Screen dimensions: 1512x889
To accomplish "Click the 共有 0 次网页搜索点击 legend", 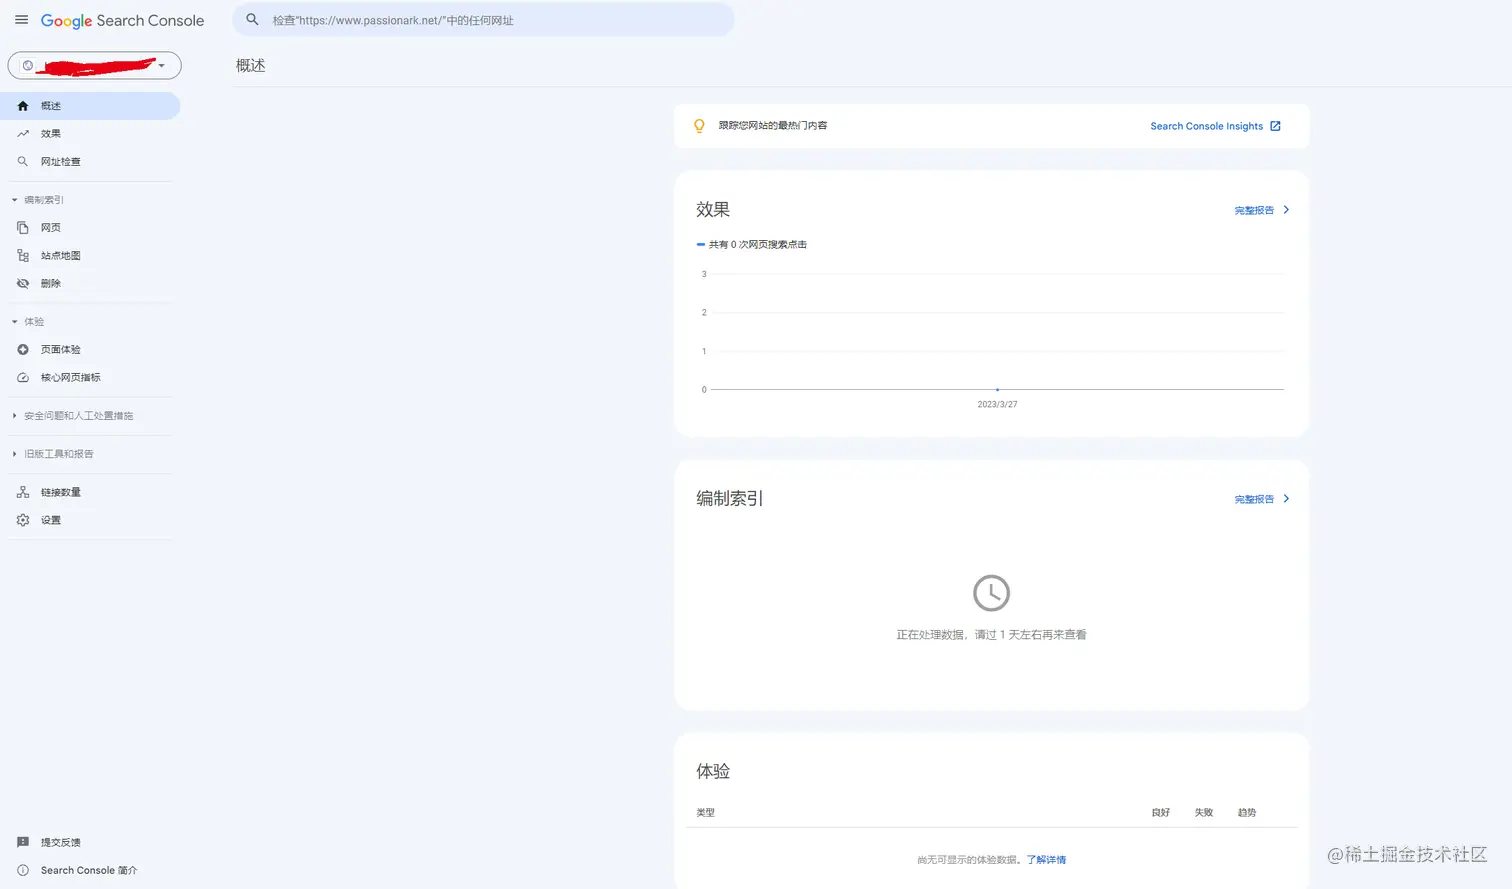I will [x=752, y=245].
